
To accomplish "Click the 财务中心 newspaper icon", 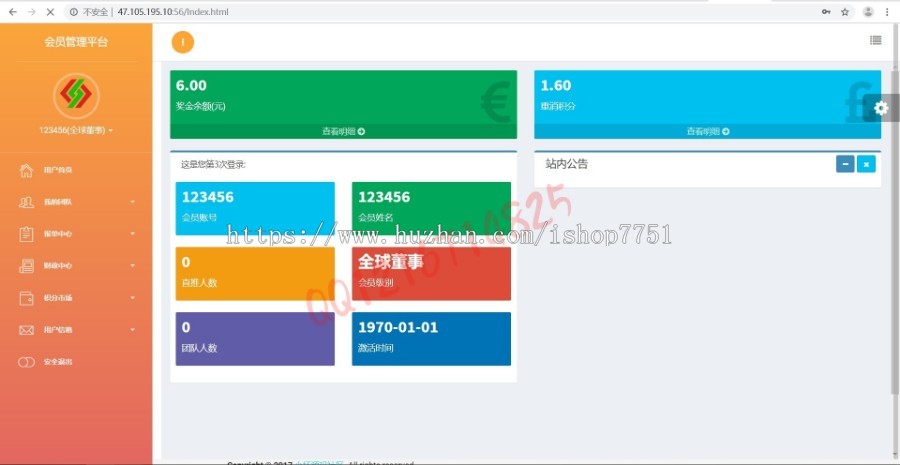I will [26, 266].
